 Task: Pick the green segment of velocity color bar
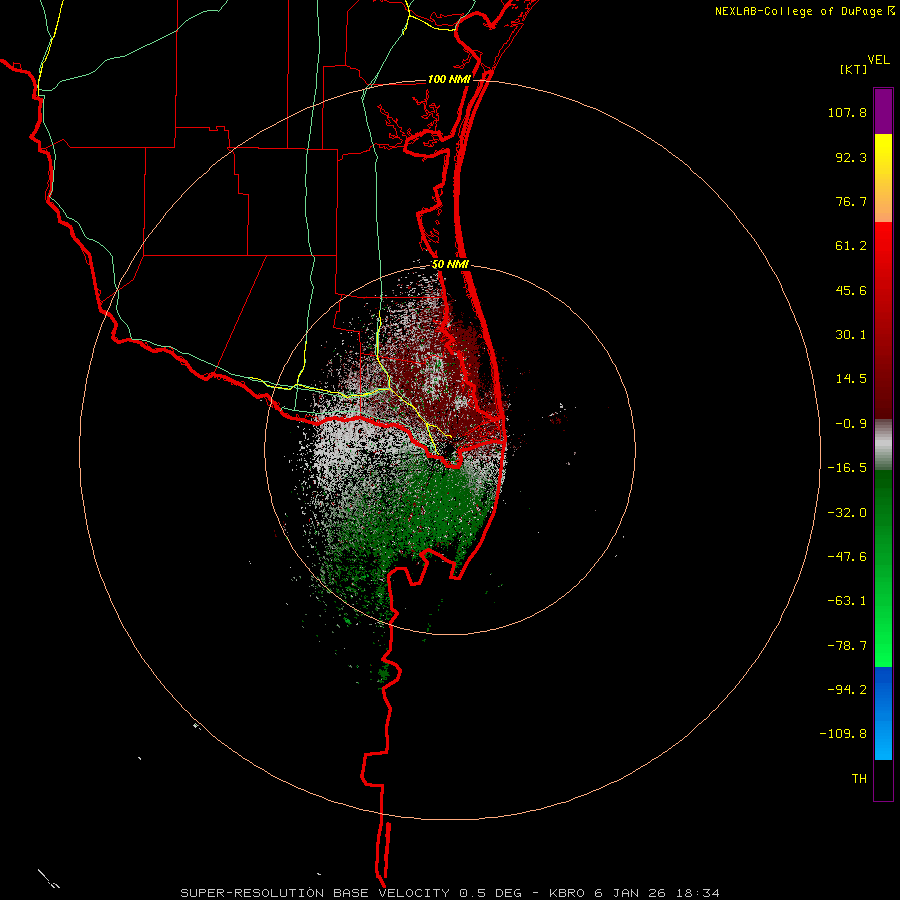click(883, 568)
